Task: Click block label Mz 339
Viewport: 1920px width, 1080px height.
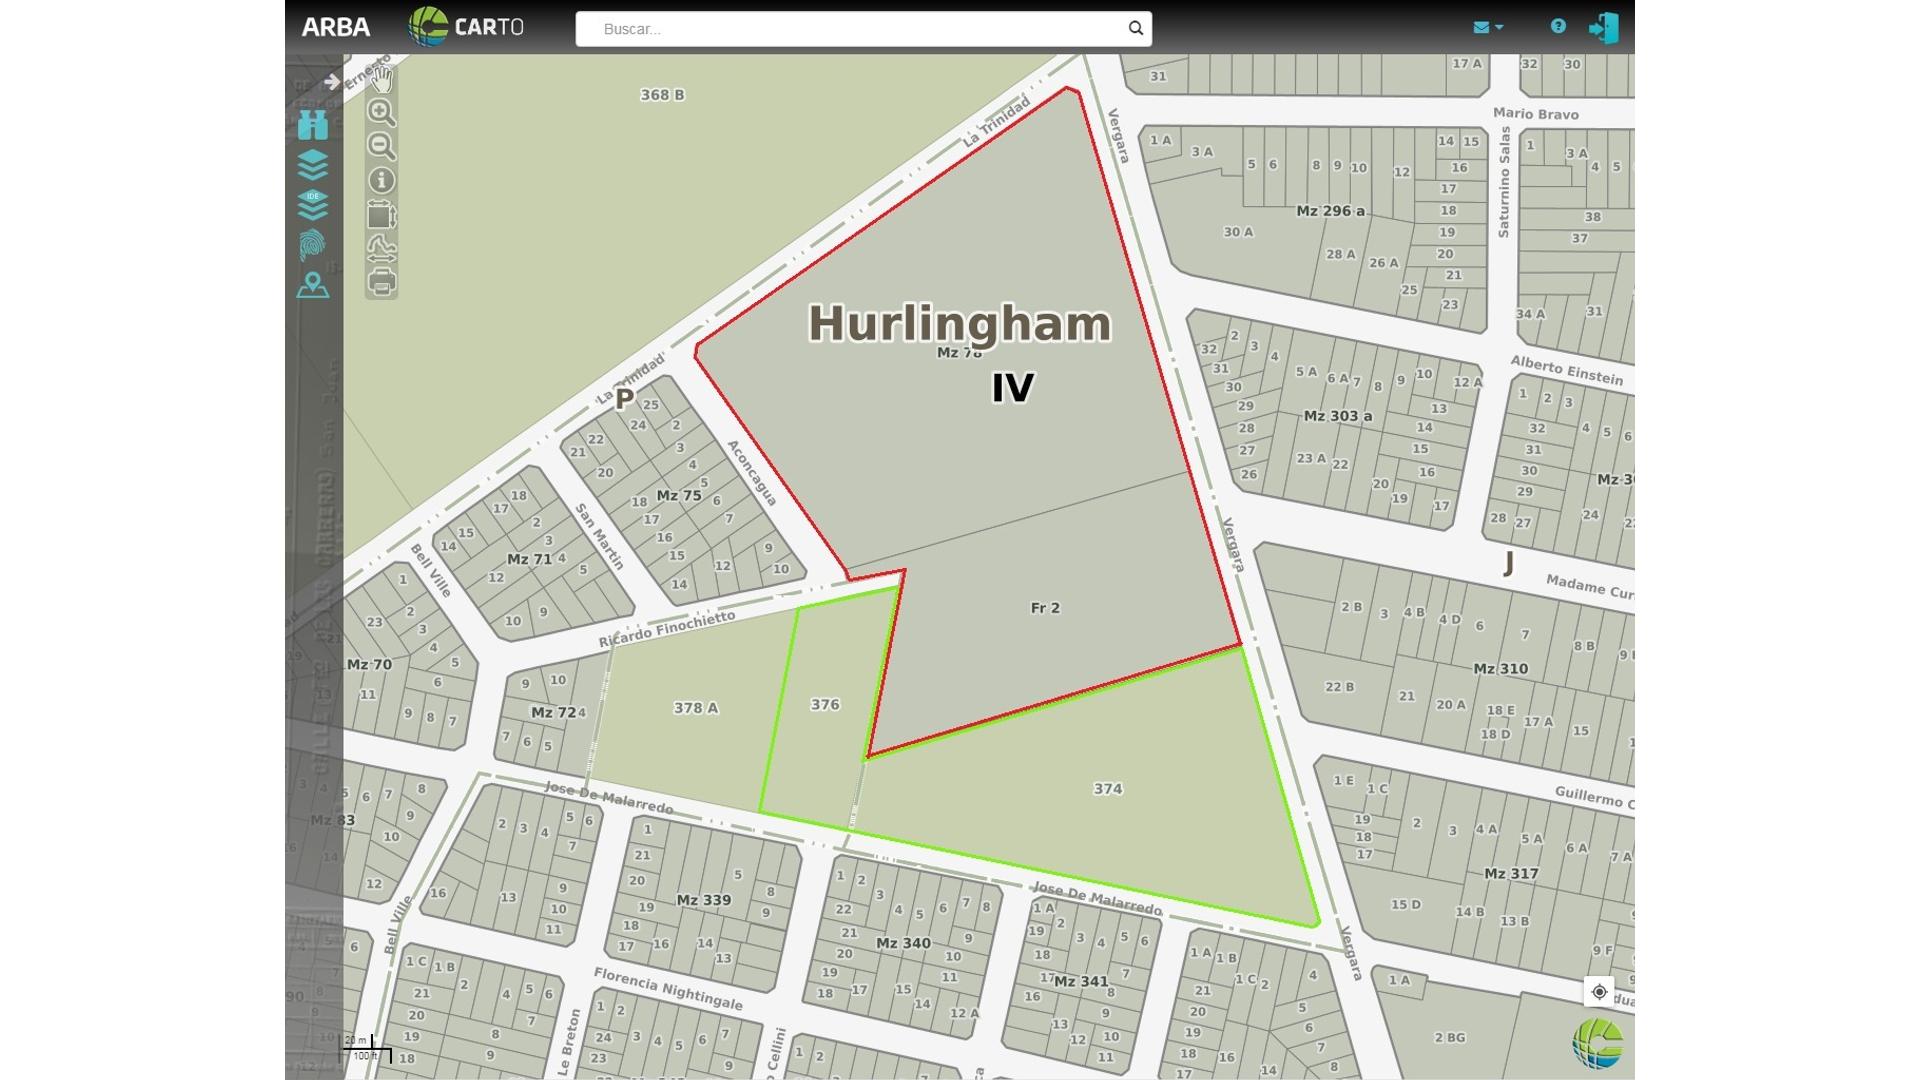Action: point(704,900)
